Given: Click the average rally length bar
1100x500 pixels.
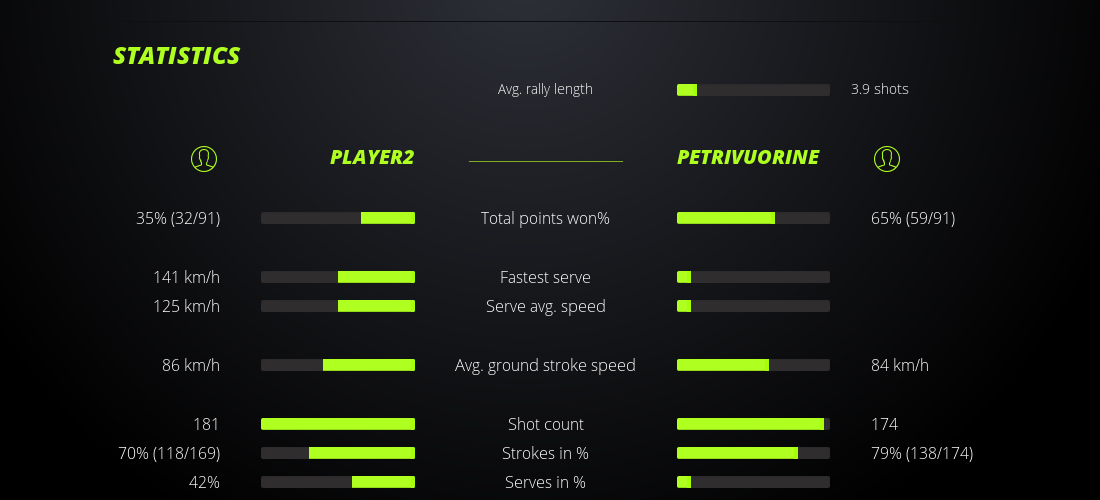Looking at the screenshot, I should pos(753,90).
